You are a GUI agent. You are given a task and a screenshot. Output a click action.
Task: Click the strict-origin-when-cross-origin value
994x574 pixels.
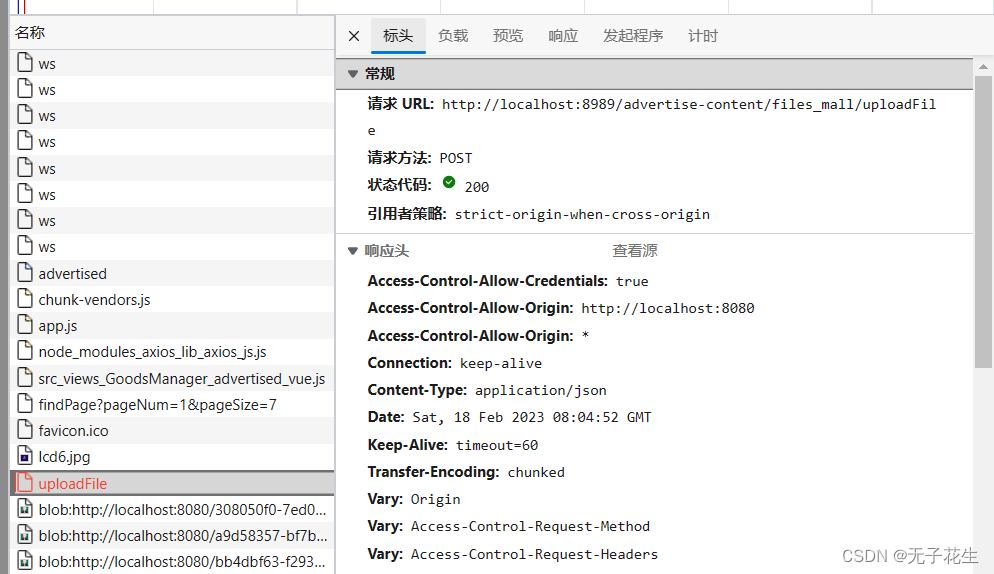[582, 215]
